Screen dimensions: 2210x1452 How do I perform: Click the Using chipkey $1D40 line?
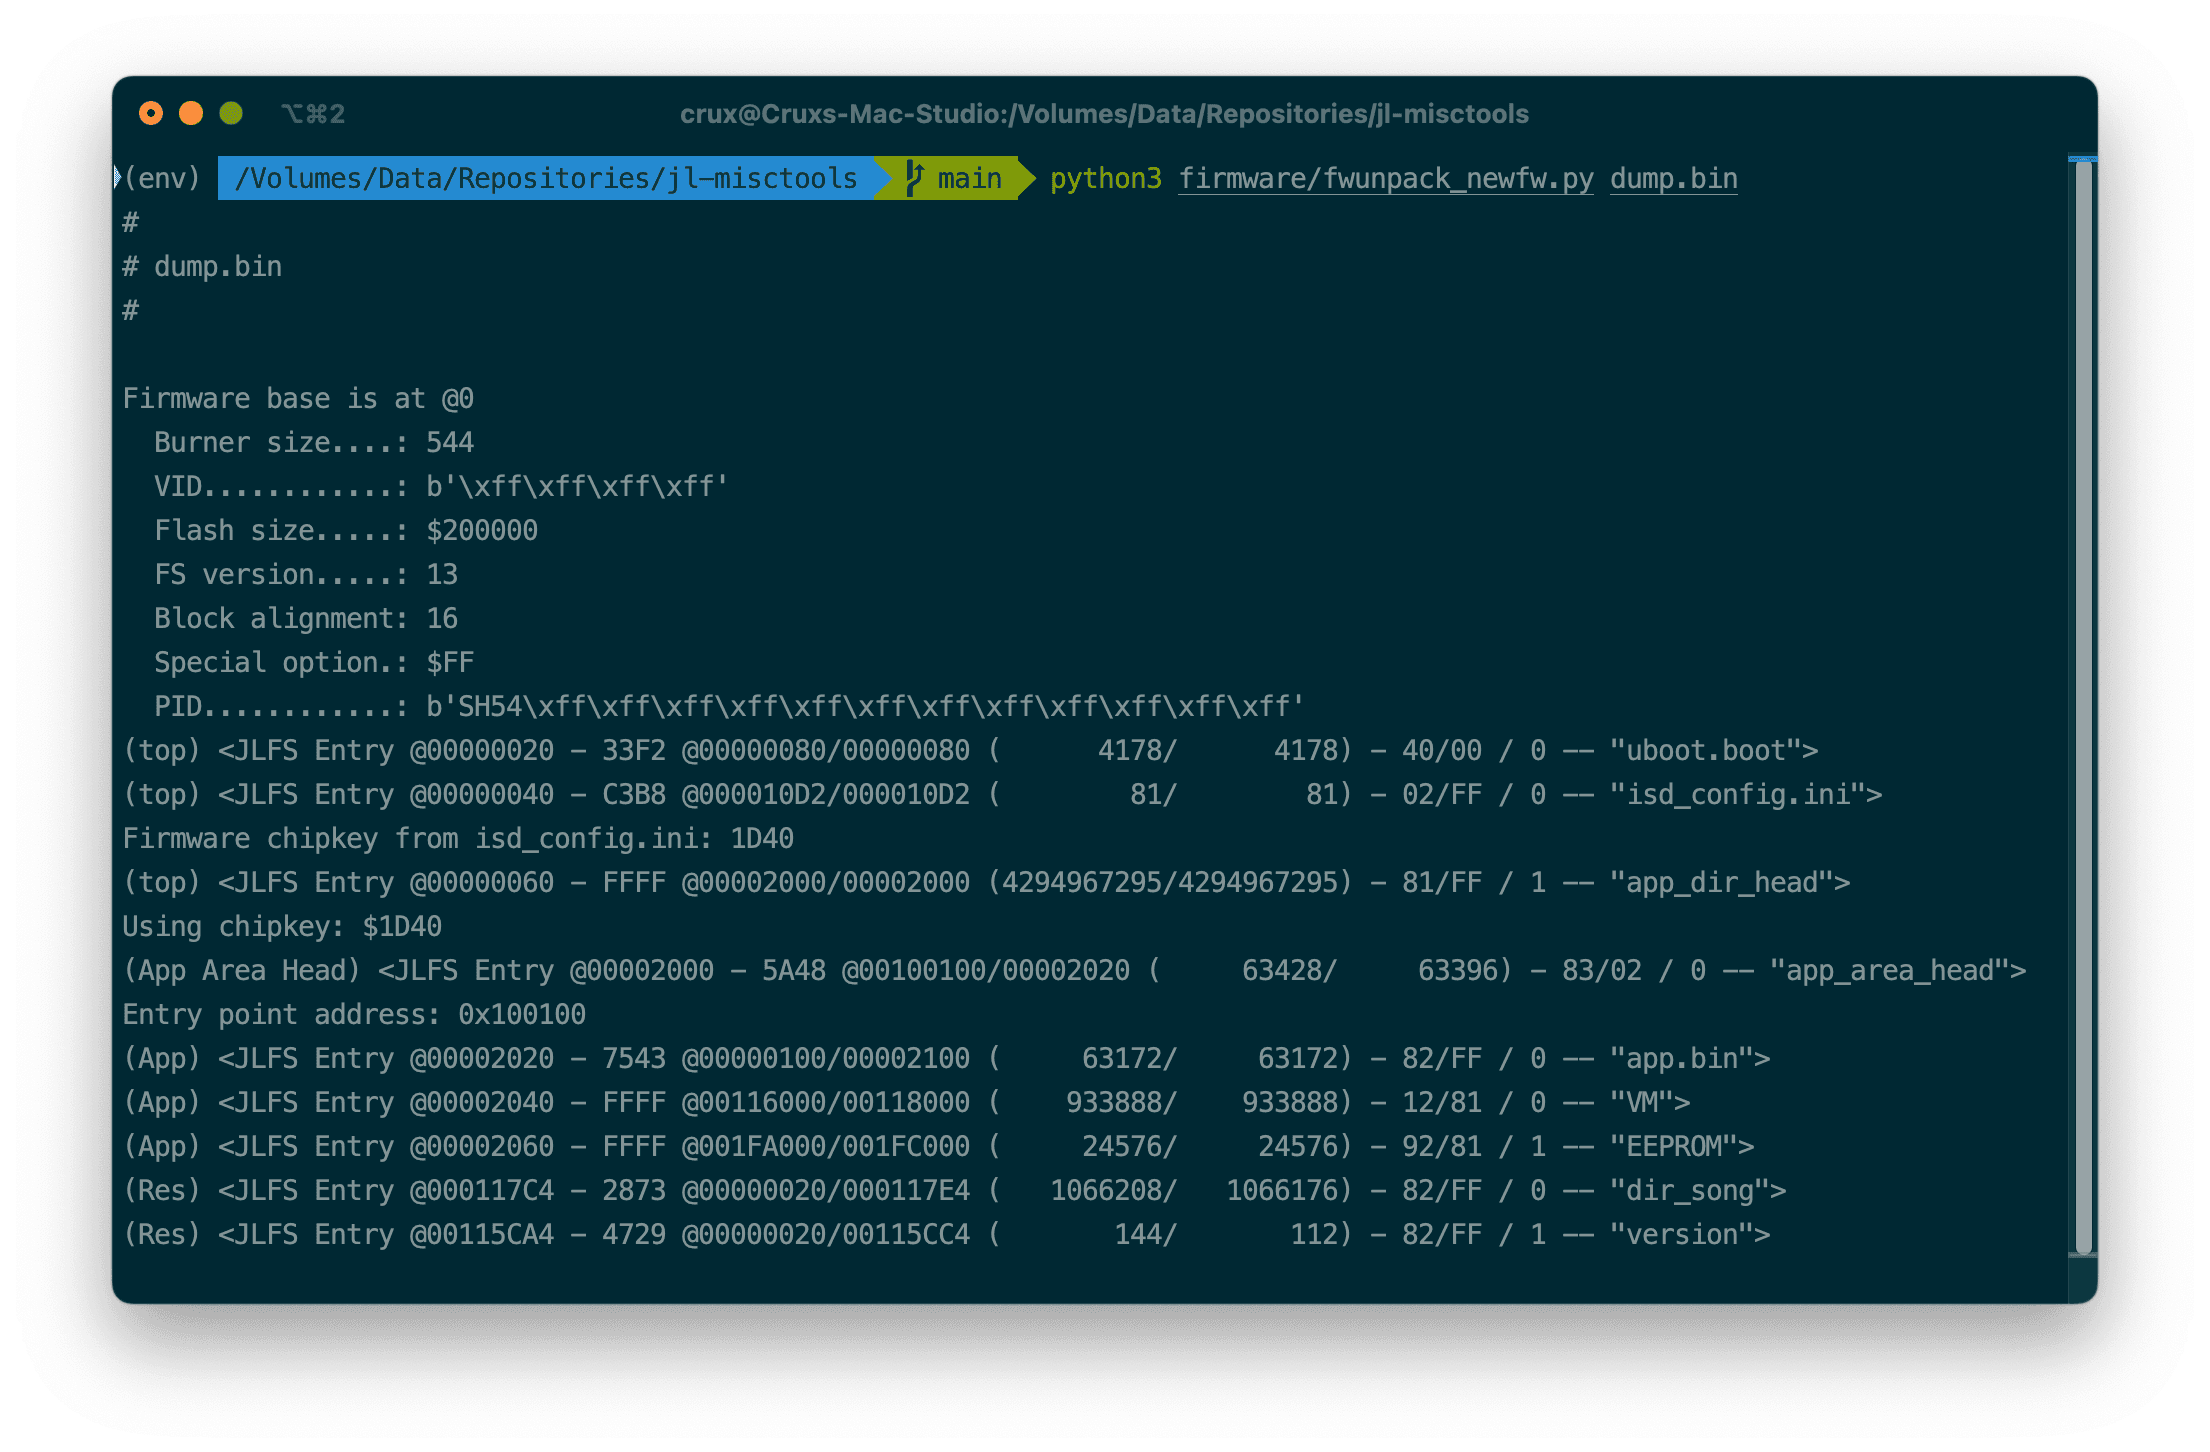point(282,926)
